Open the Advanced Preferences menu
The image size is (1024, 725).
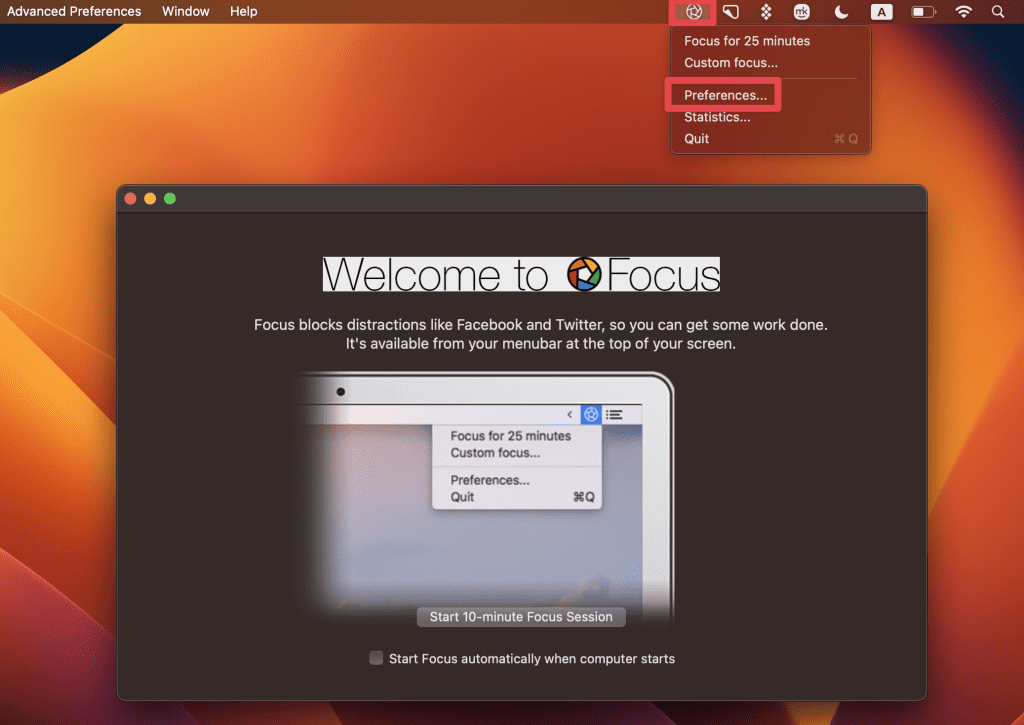tap(74, 12)
